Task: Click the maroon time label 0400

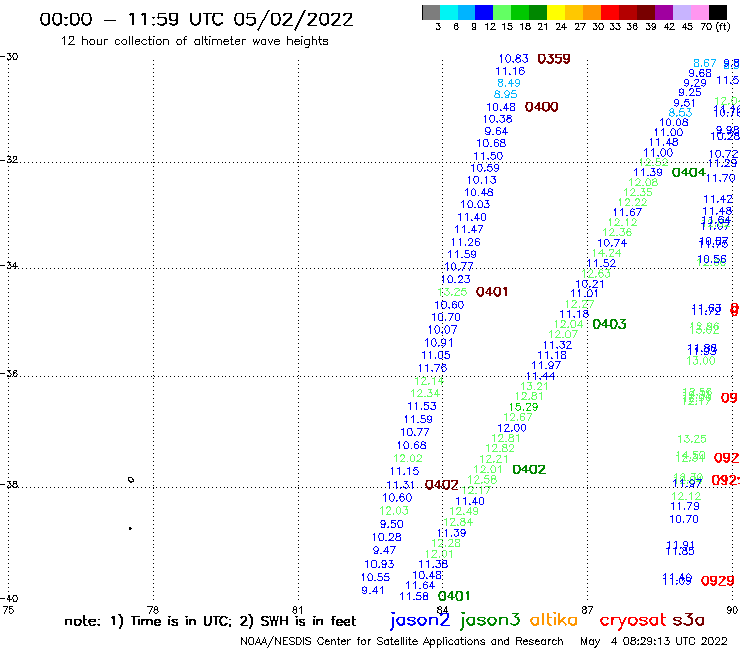Action: [x=541, y=107]
